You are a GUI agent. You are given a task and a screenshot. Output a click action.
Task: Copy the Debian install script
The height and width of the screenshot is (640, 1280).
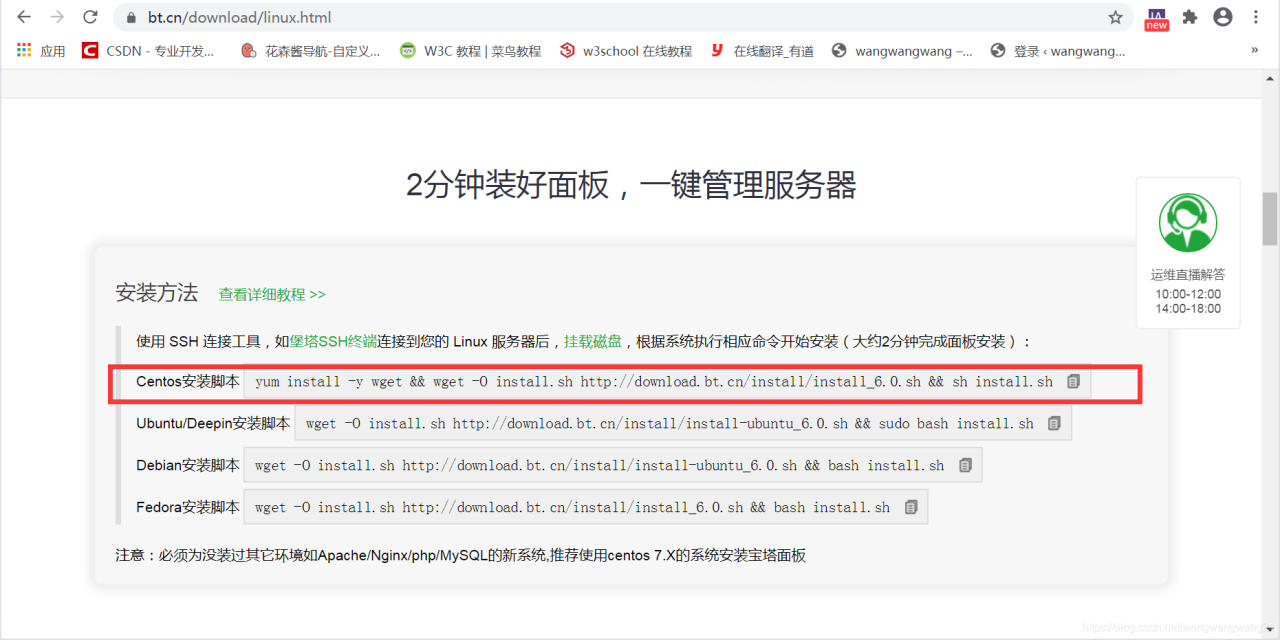point(965,466)
